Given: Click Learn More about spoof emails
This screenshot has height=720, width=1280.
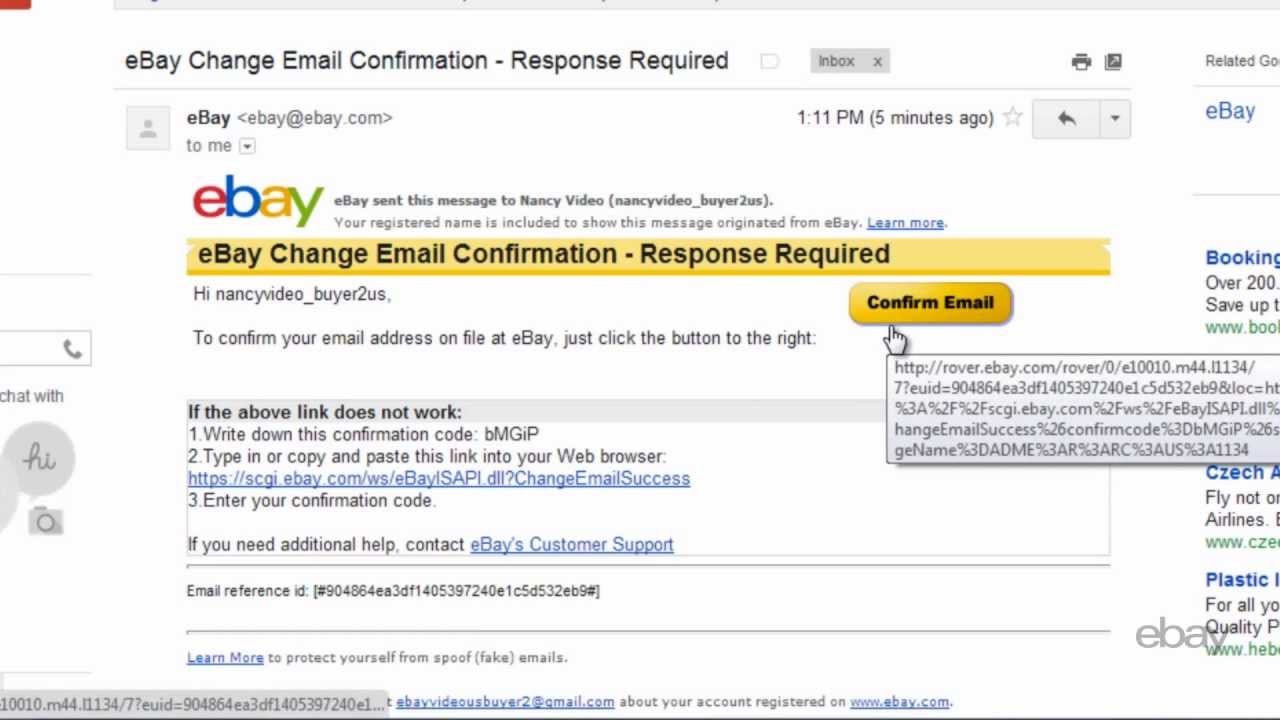Looking at the screenshot, I should pyautogui.click(x=225, y=657).
